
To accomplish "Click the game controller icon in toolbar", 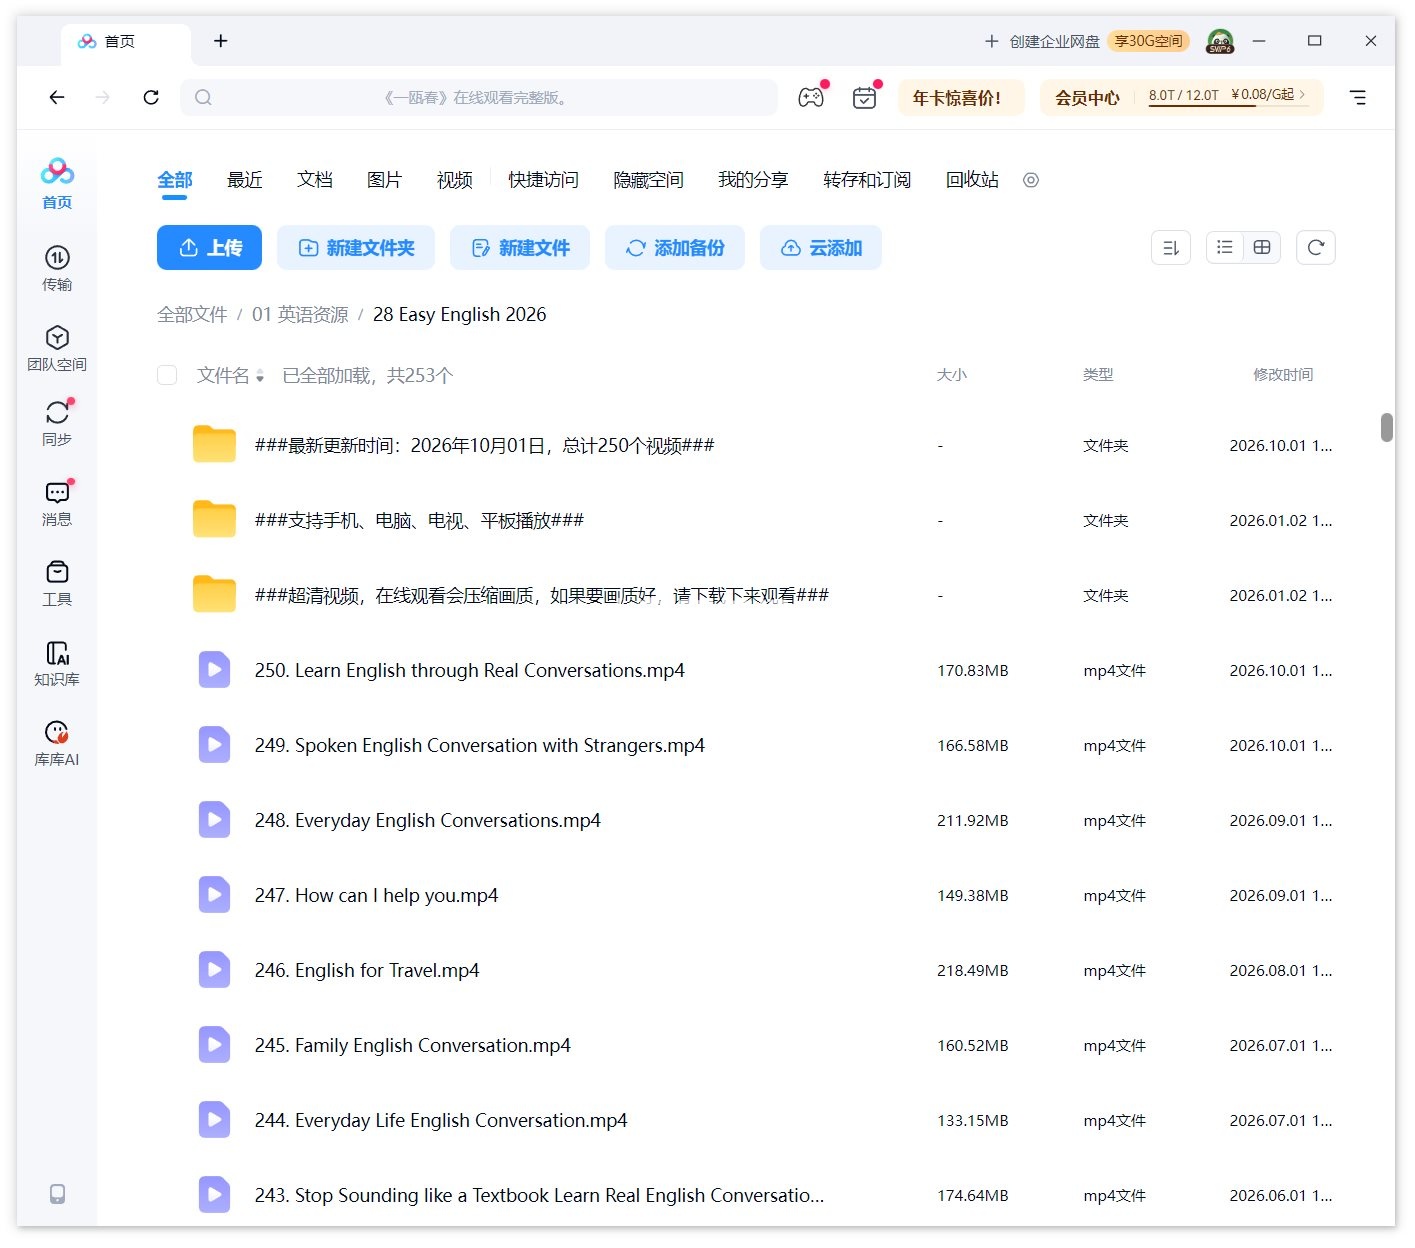I will 811,97.
